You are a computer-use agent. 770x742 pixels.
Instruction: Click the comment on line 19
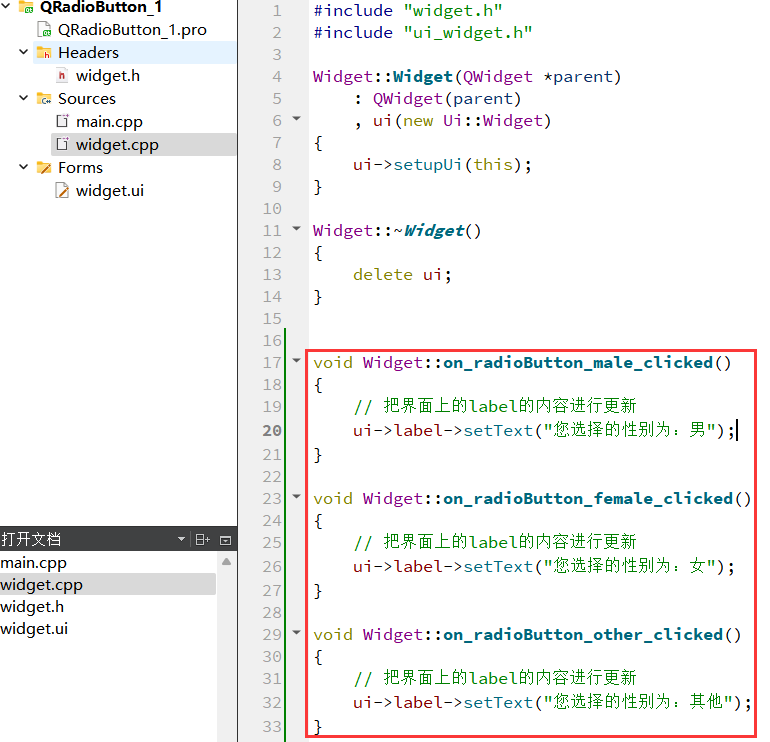[x=495, y=406]
